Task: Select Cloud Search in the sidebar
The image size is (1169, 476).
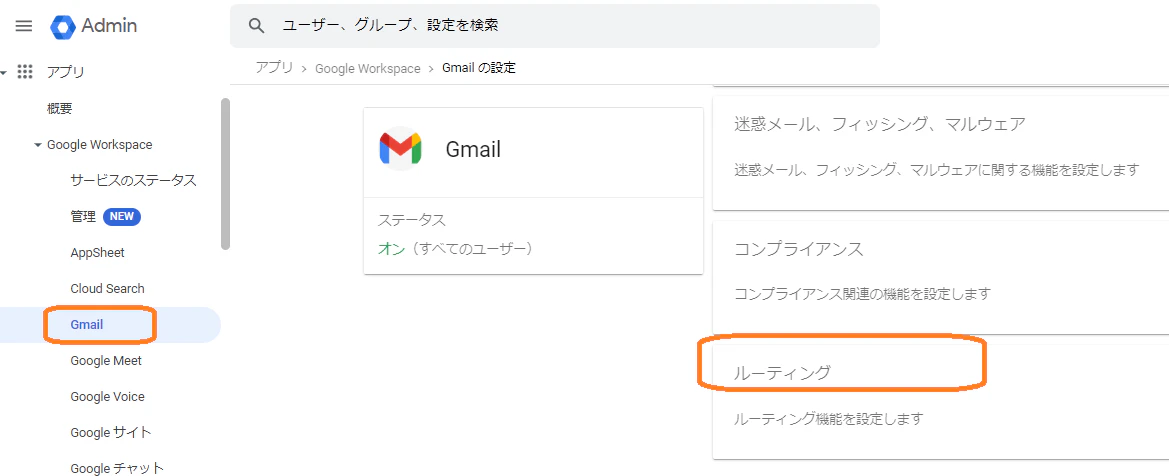Action: (x=107, y=289)
